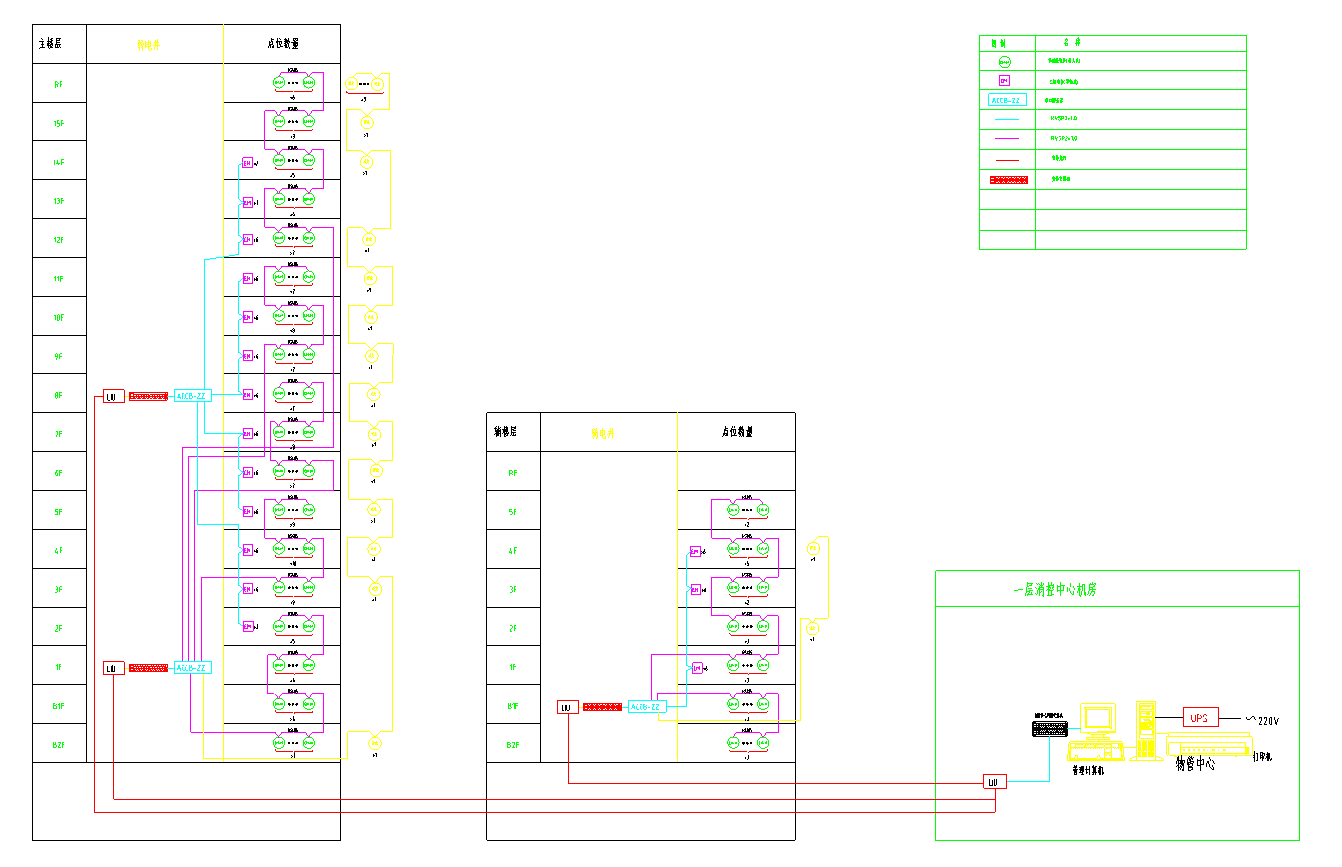Image resolution: width=1342 pixels, height=867 pixels.
Task: Click the ACCB-ZZ box on main building 8F
Action: pyautogui.click(x=191, y=396)
